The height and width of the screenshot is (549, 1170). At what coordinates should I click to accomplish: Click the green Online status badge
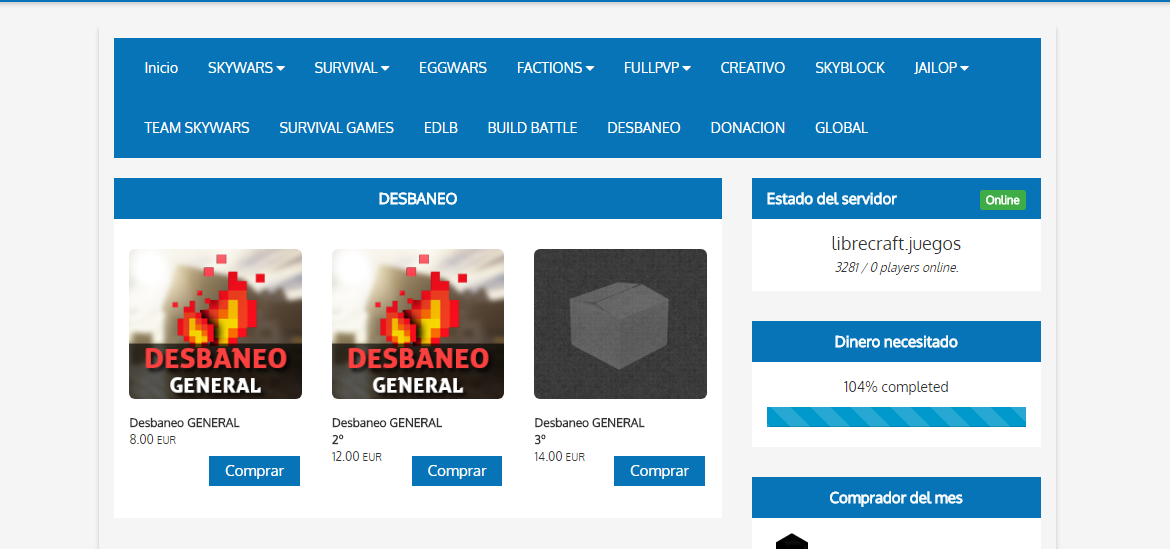pos(1003,200)
